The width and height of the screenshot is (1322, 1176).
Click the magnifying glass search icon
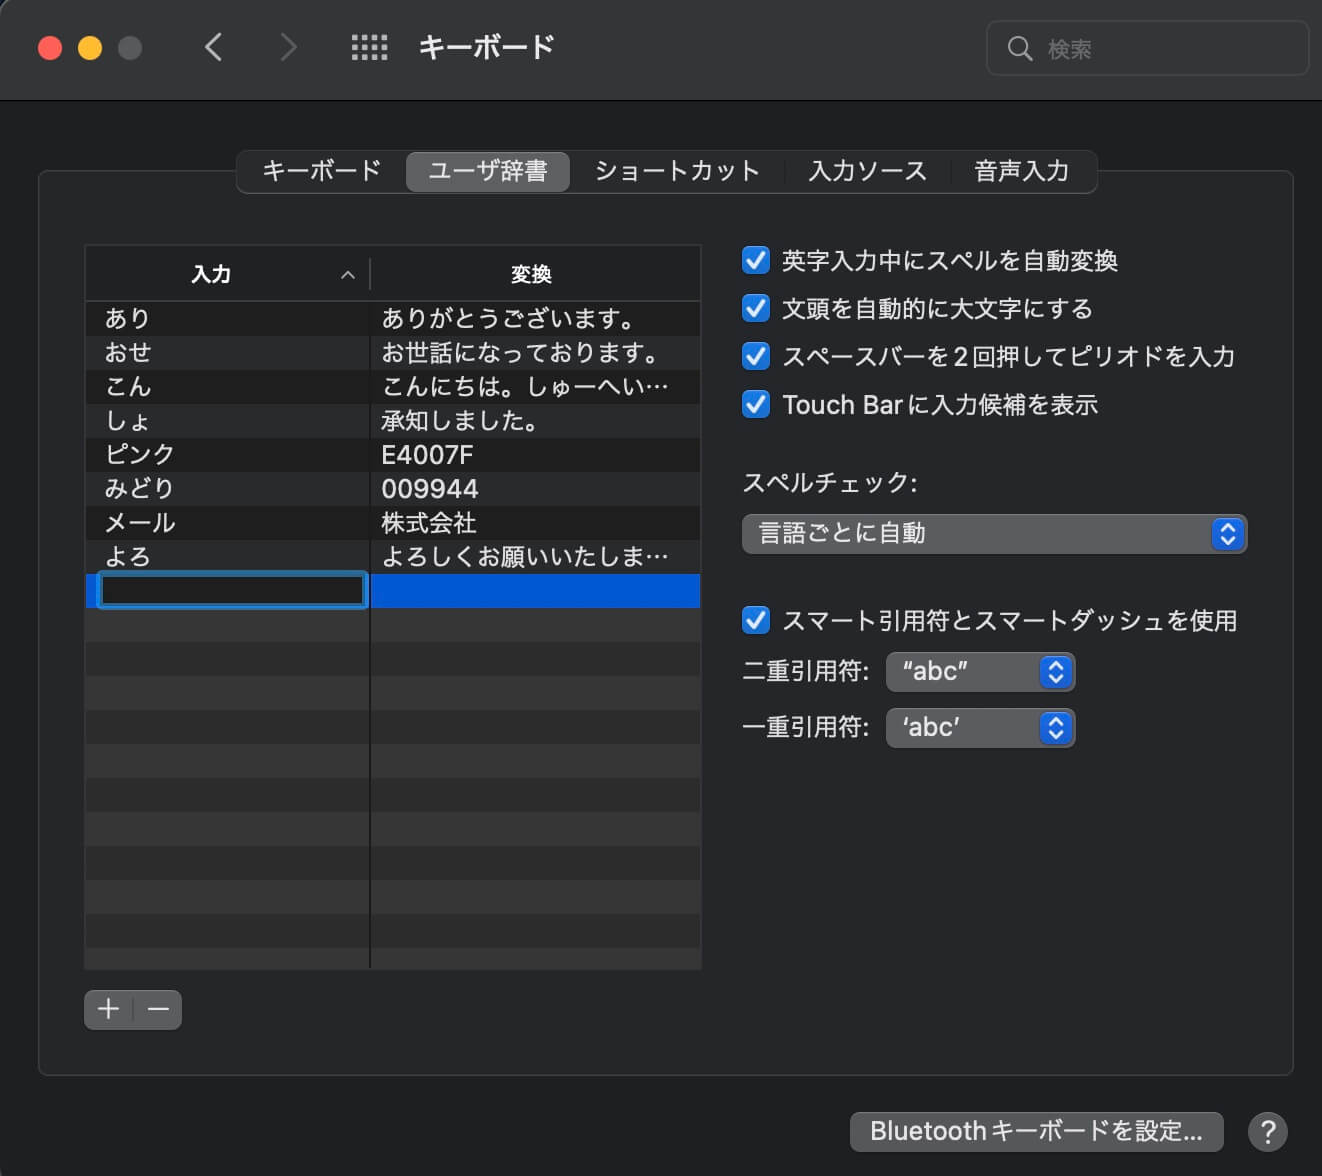[x=1019, y=48]
